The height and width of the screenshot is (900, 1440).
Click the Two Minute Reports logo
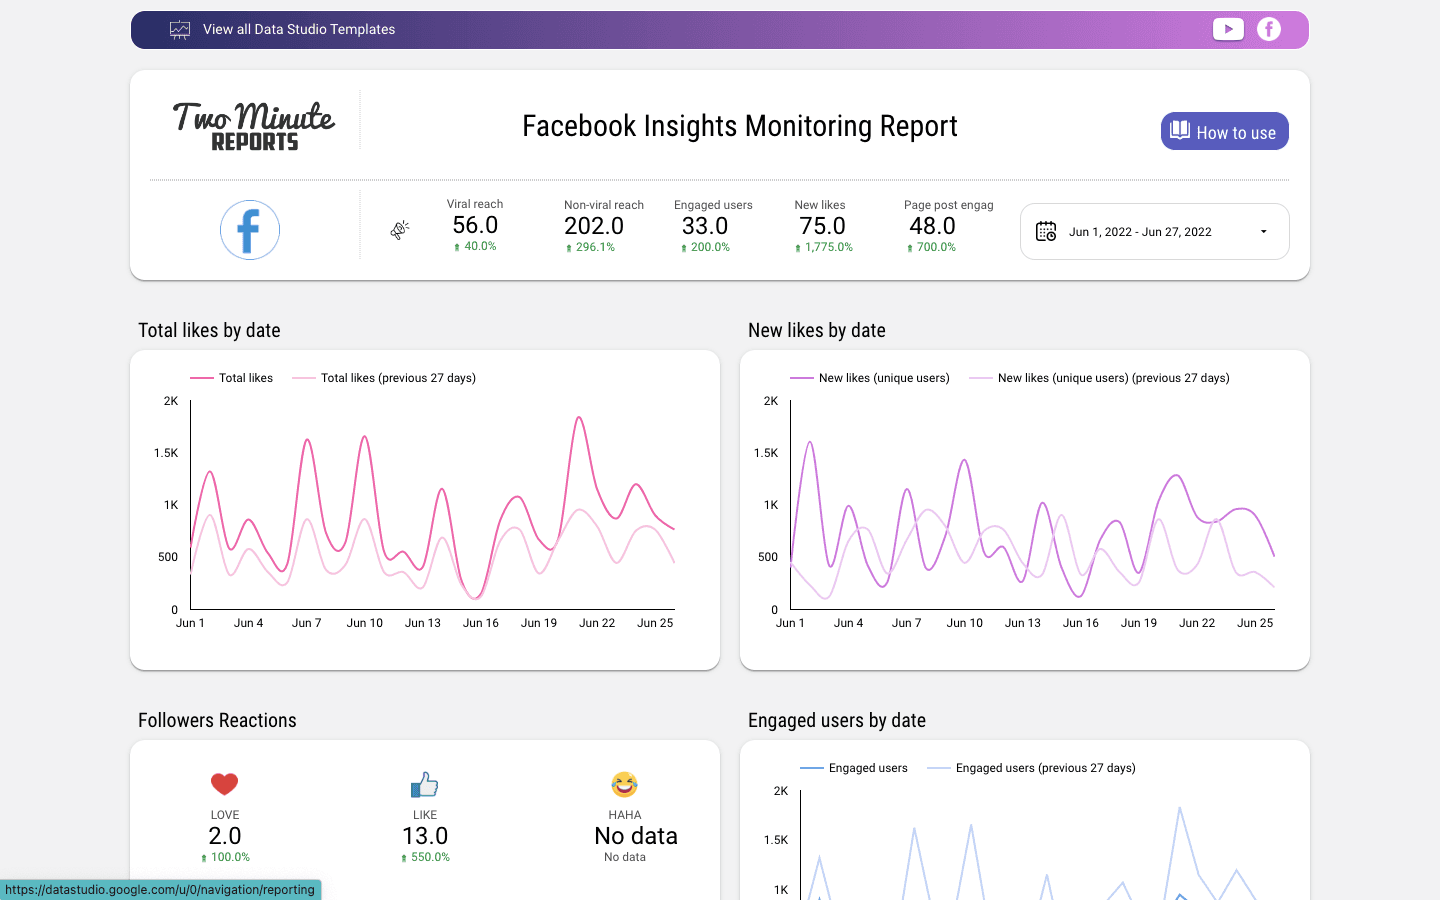pyautogui.click(x=254, y=124)
